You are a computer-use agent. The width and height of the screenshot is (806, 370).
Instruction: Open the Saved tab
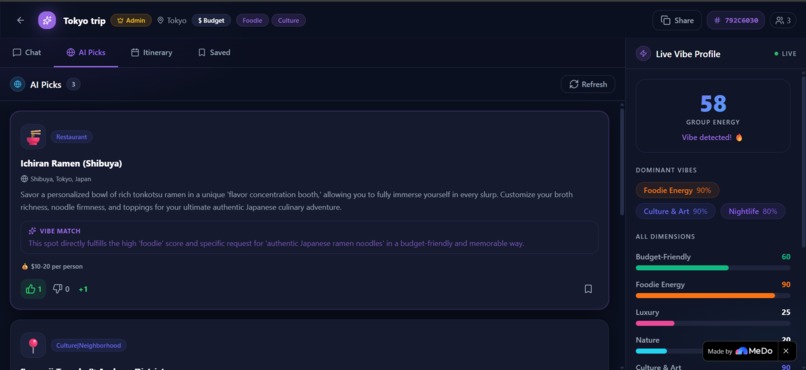214,52
